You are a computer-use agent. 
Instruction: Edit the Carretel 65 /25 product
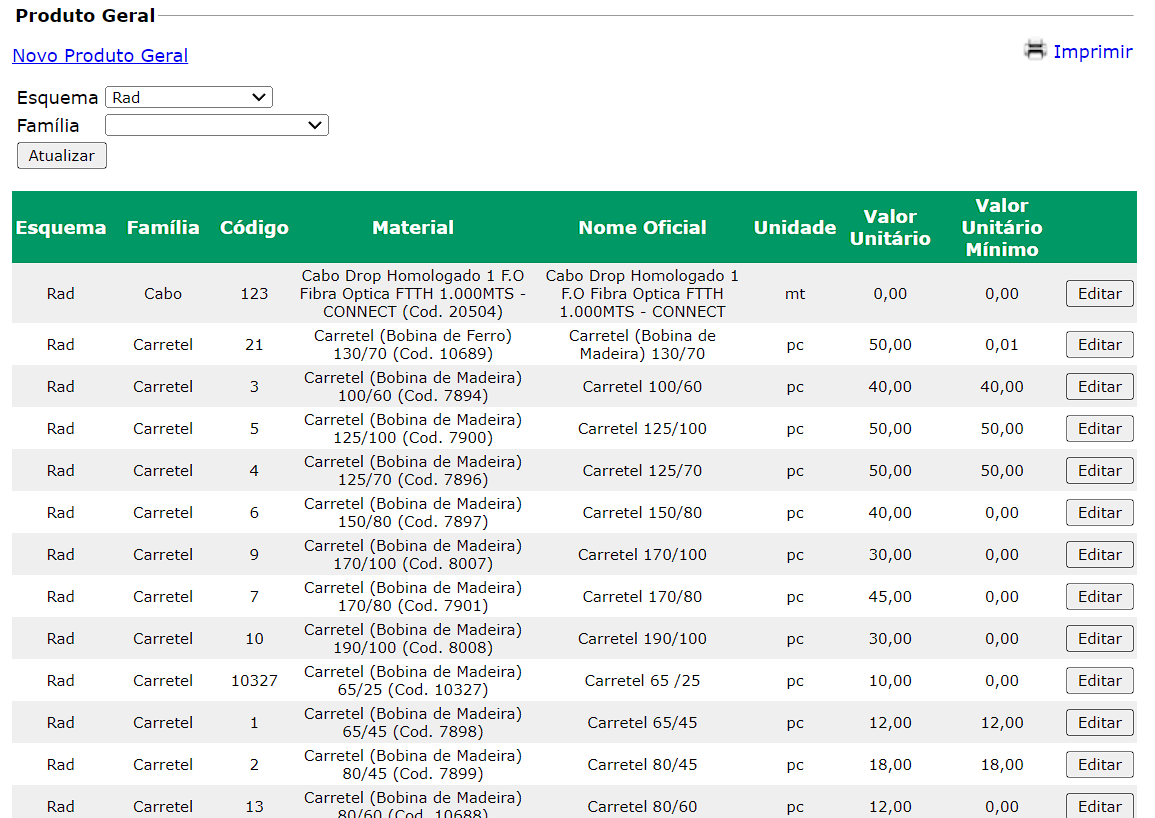pyautogui.click(x=1099, y=681)
